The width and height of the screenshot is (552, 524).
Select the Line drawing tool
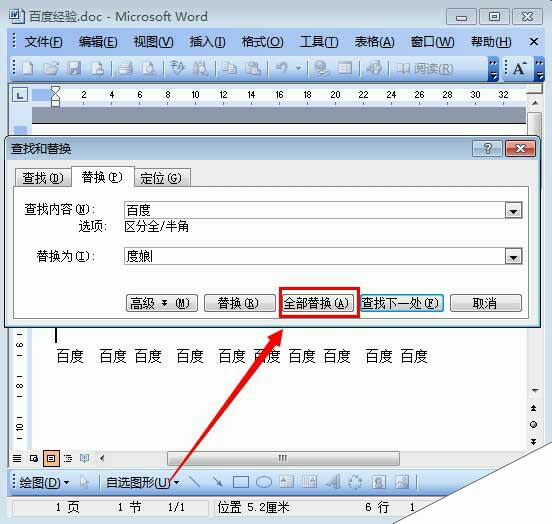pyautogui.click(x=195, y=482)
